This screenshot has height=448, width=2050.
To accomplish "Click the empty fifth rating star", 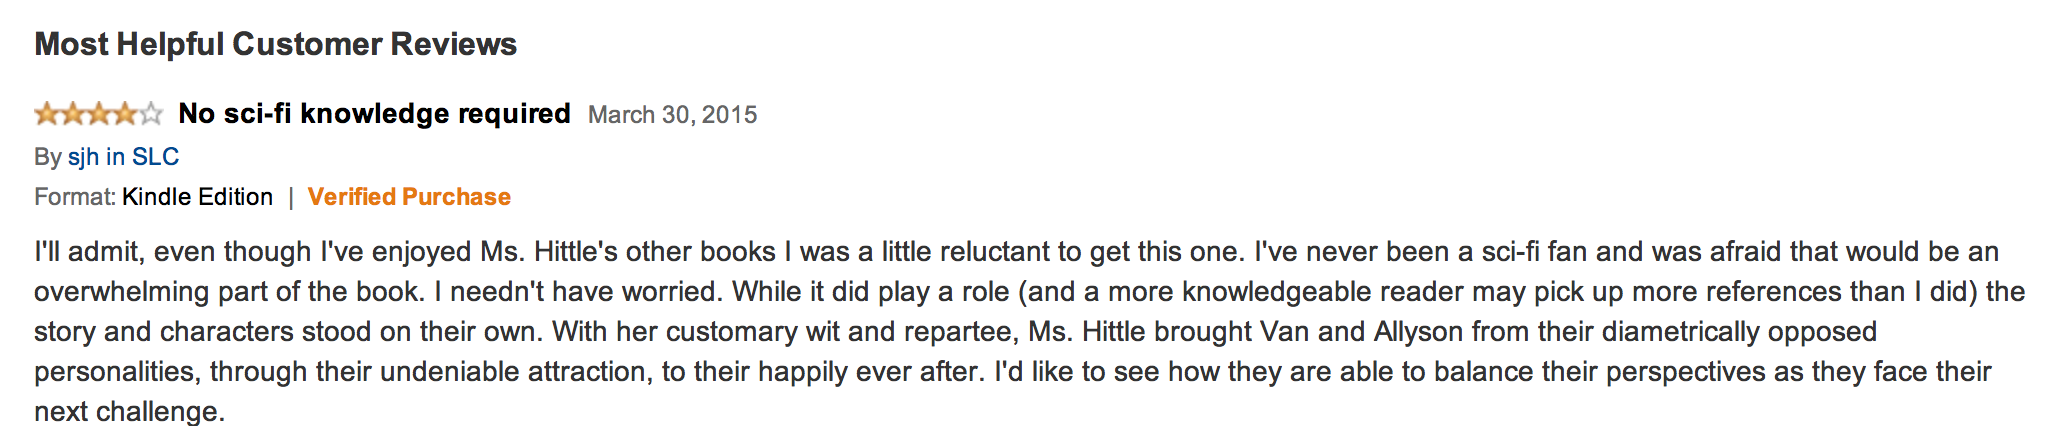I will (151, 114).
